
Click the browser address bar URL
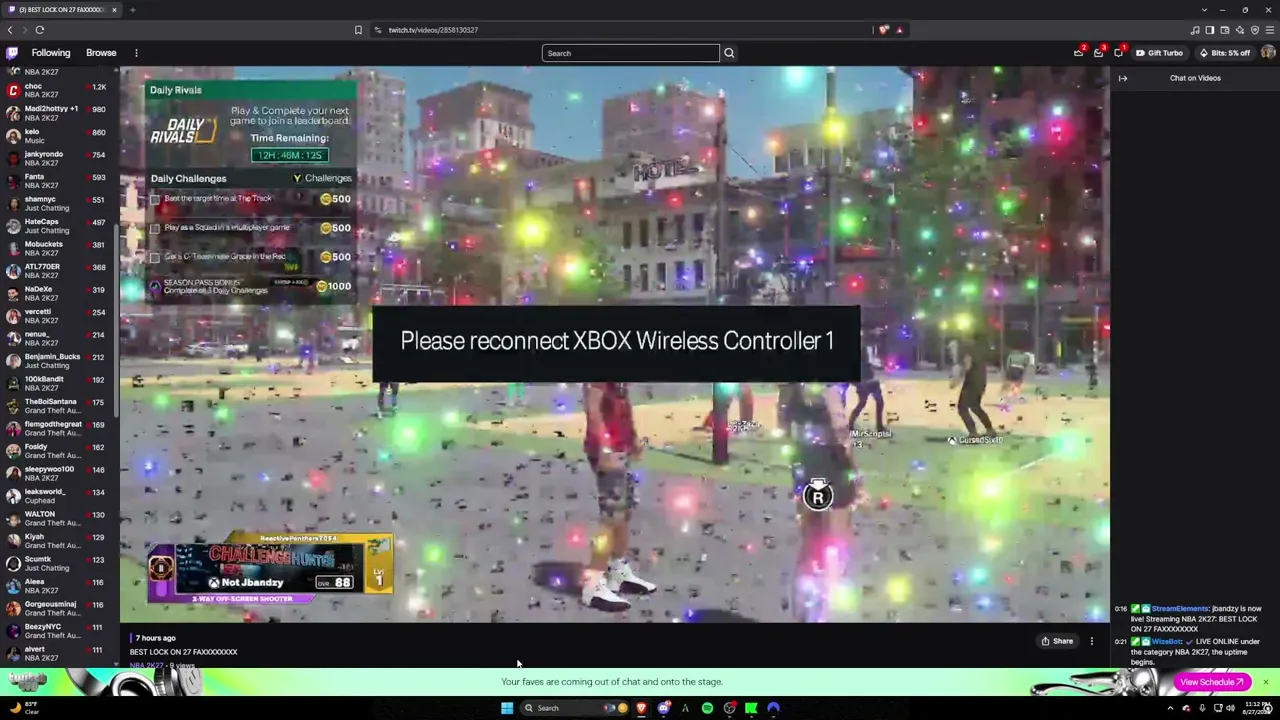[x=433, y=30]
